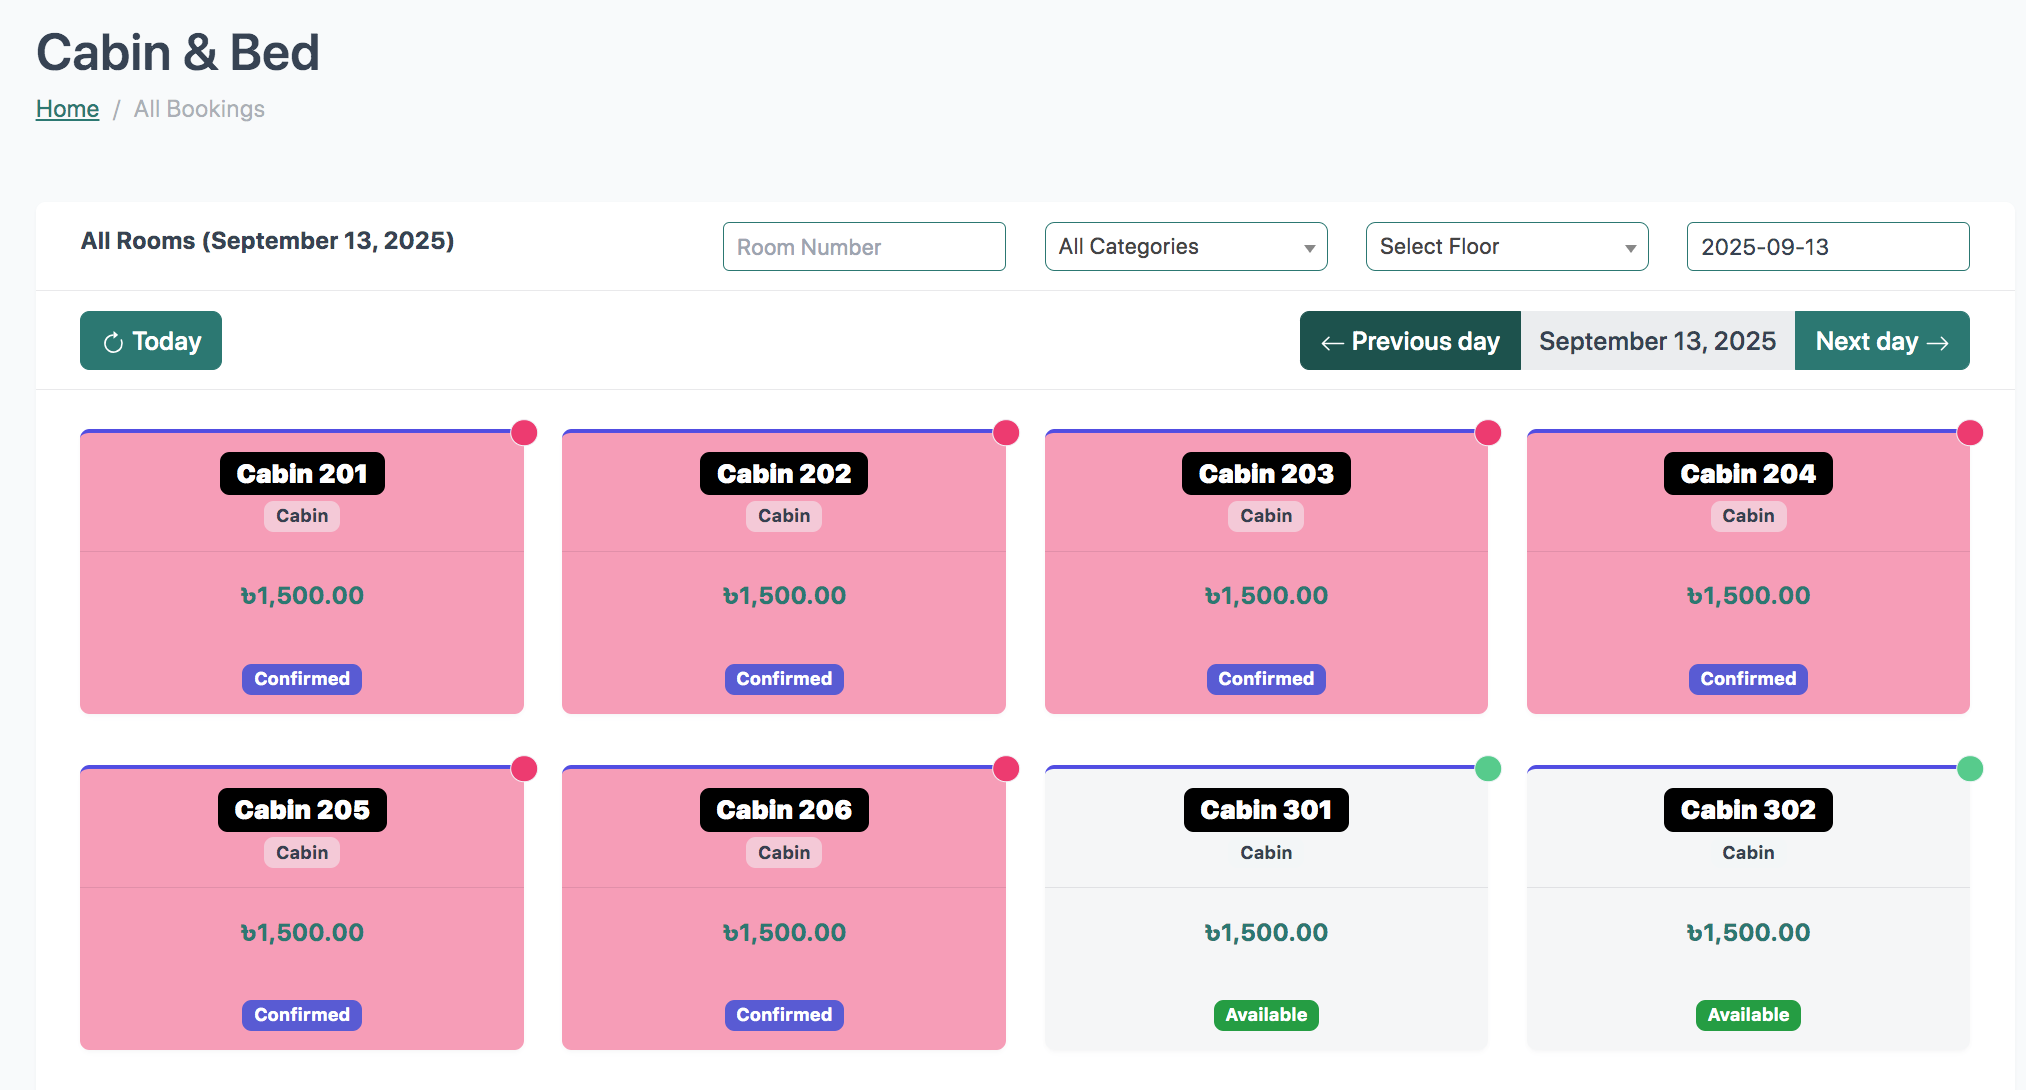Click the red status dot on Cabin 201
This screenshot has width=2026, height=1090.
pyautogui.click(x=524, y=433)
